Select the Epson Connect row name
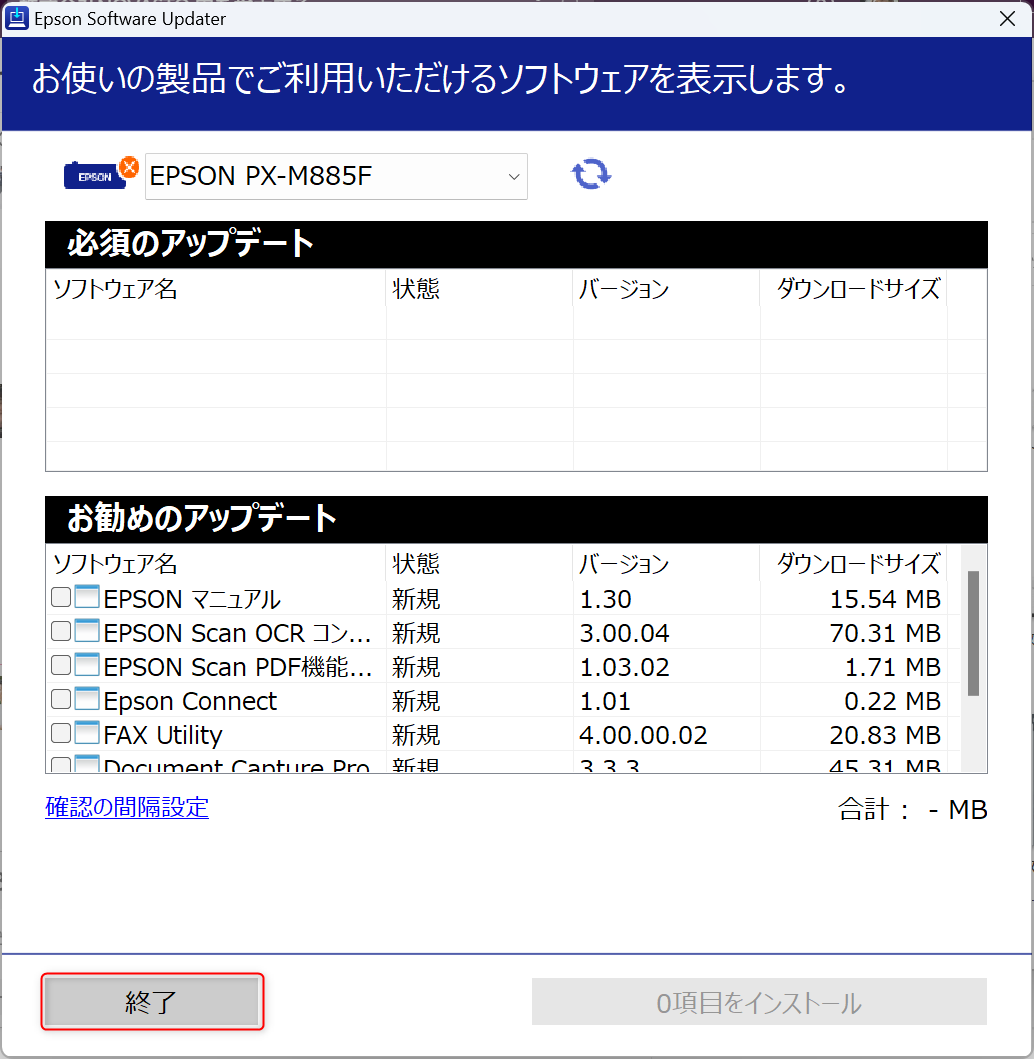This screenshot has height=1059, width=1034. tap(190, 701)
